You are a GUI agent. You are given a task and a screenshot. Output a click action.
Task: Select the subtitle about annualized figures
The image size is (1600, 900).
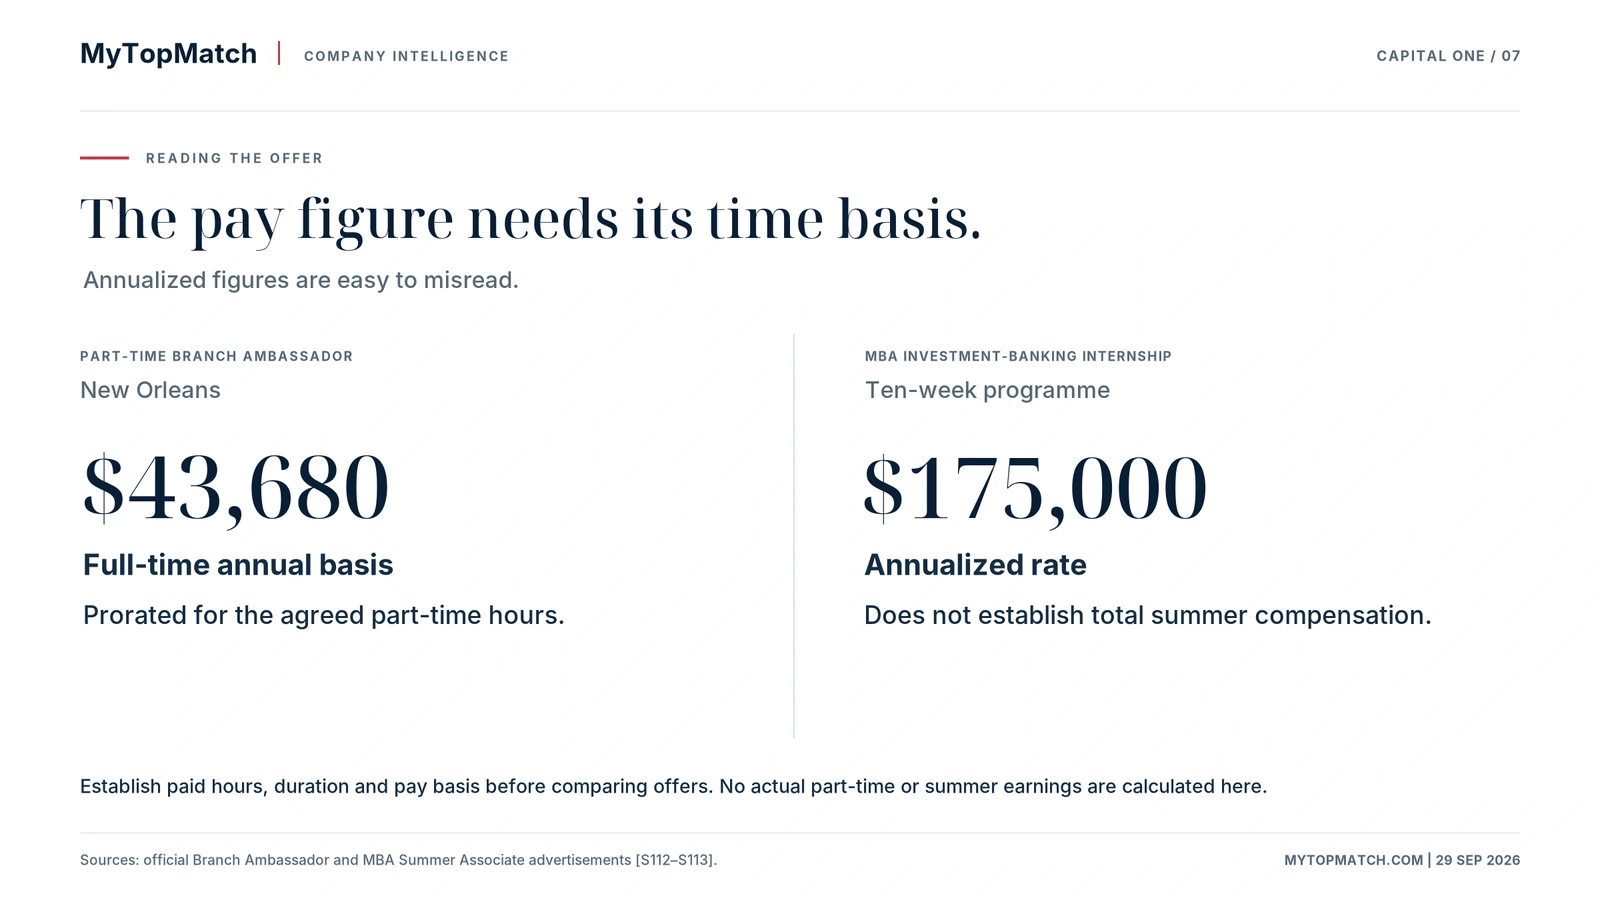[x=301, y=280]
